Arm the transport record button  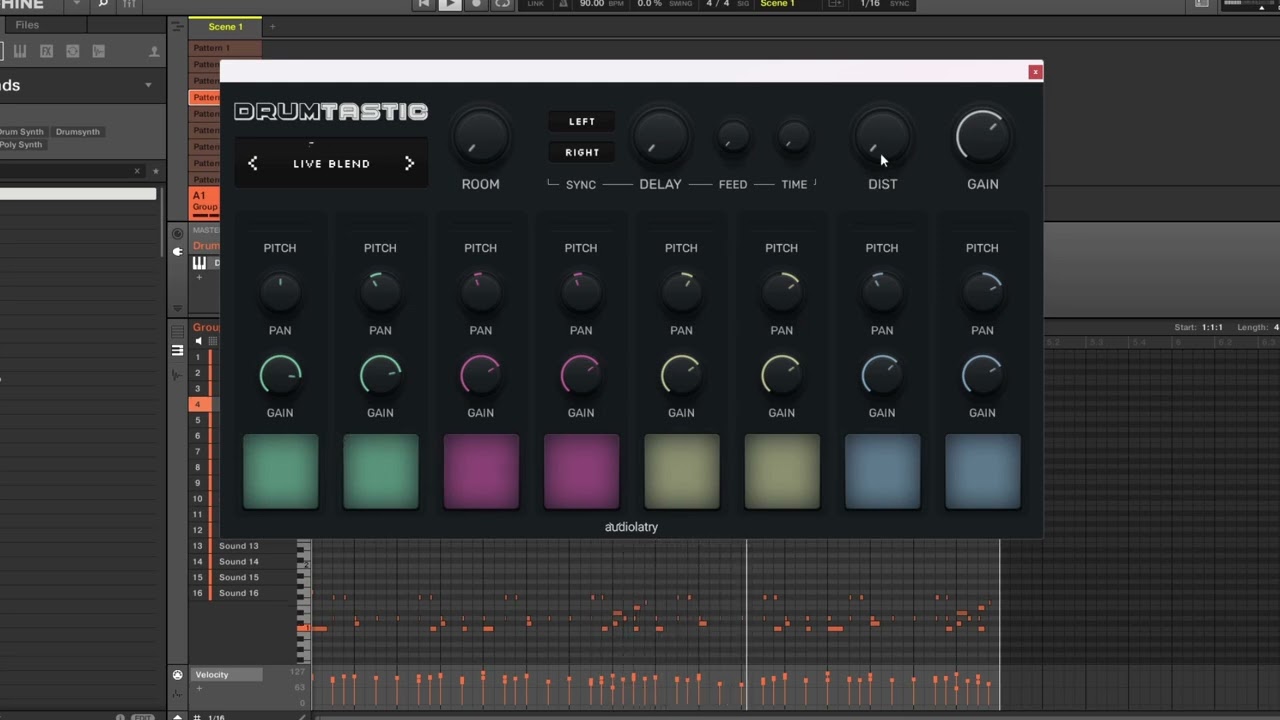[x=476, y=4]
